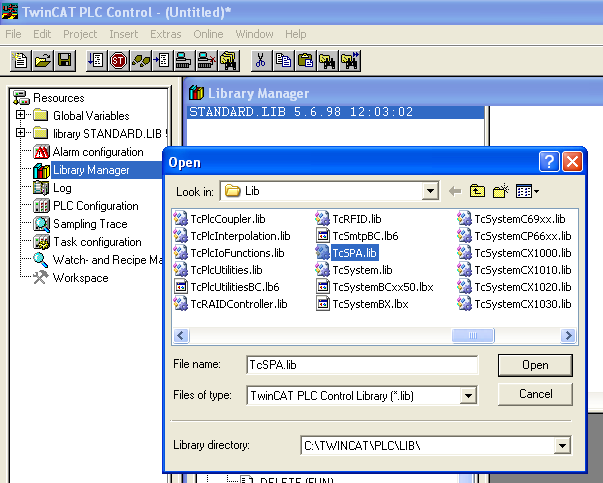Click the Open file toolbar icon
The width and height of the screenshot is (603, 483).
tap(43, 61)
